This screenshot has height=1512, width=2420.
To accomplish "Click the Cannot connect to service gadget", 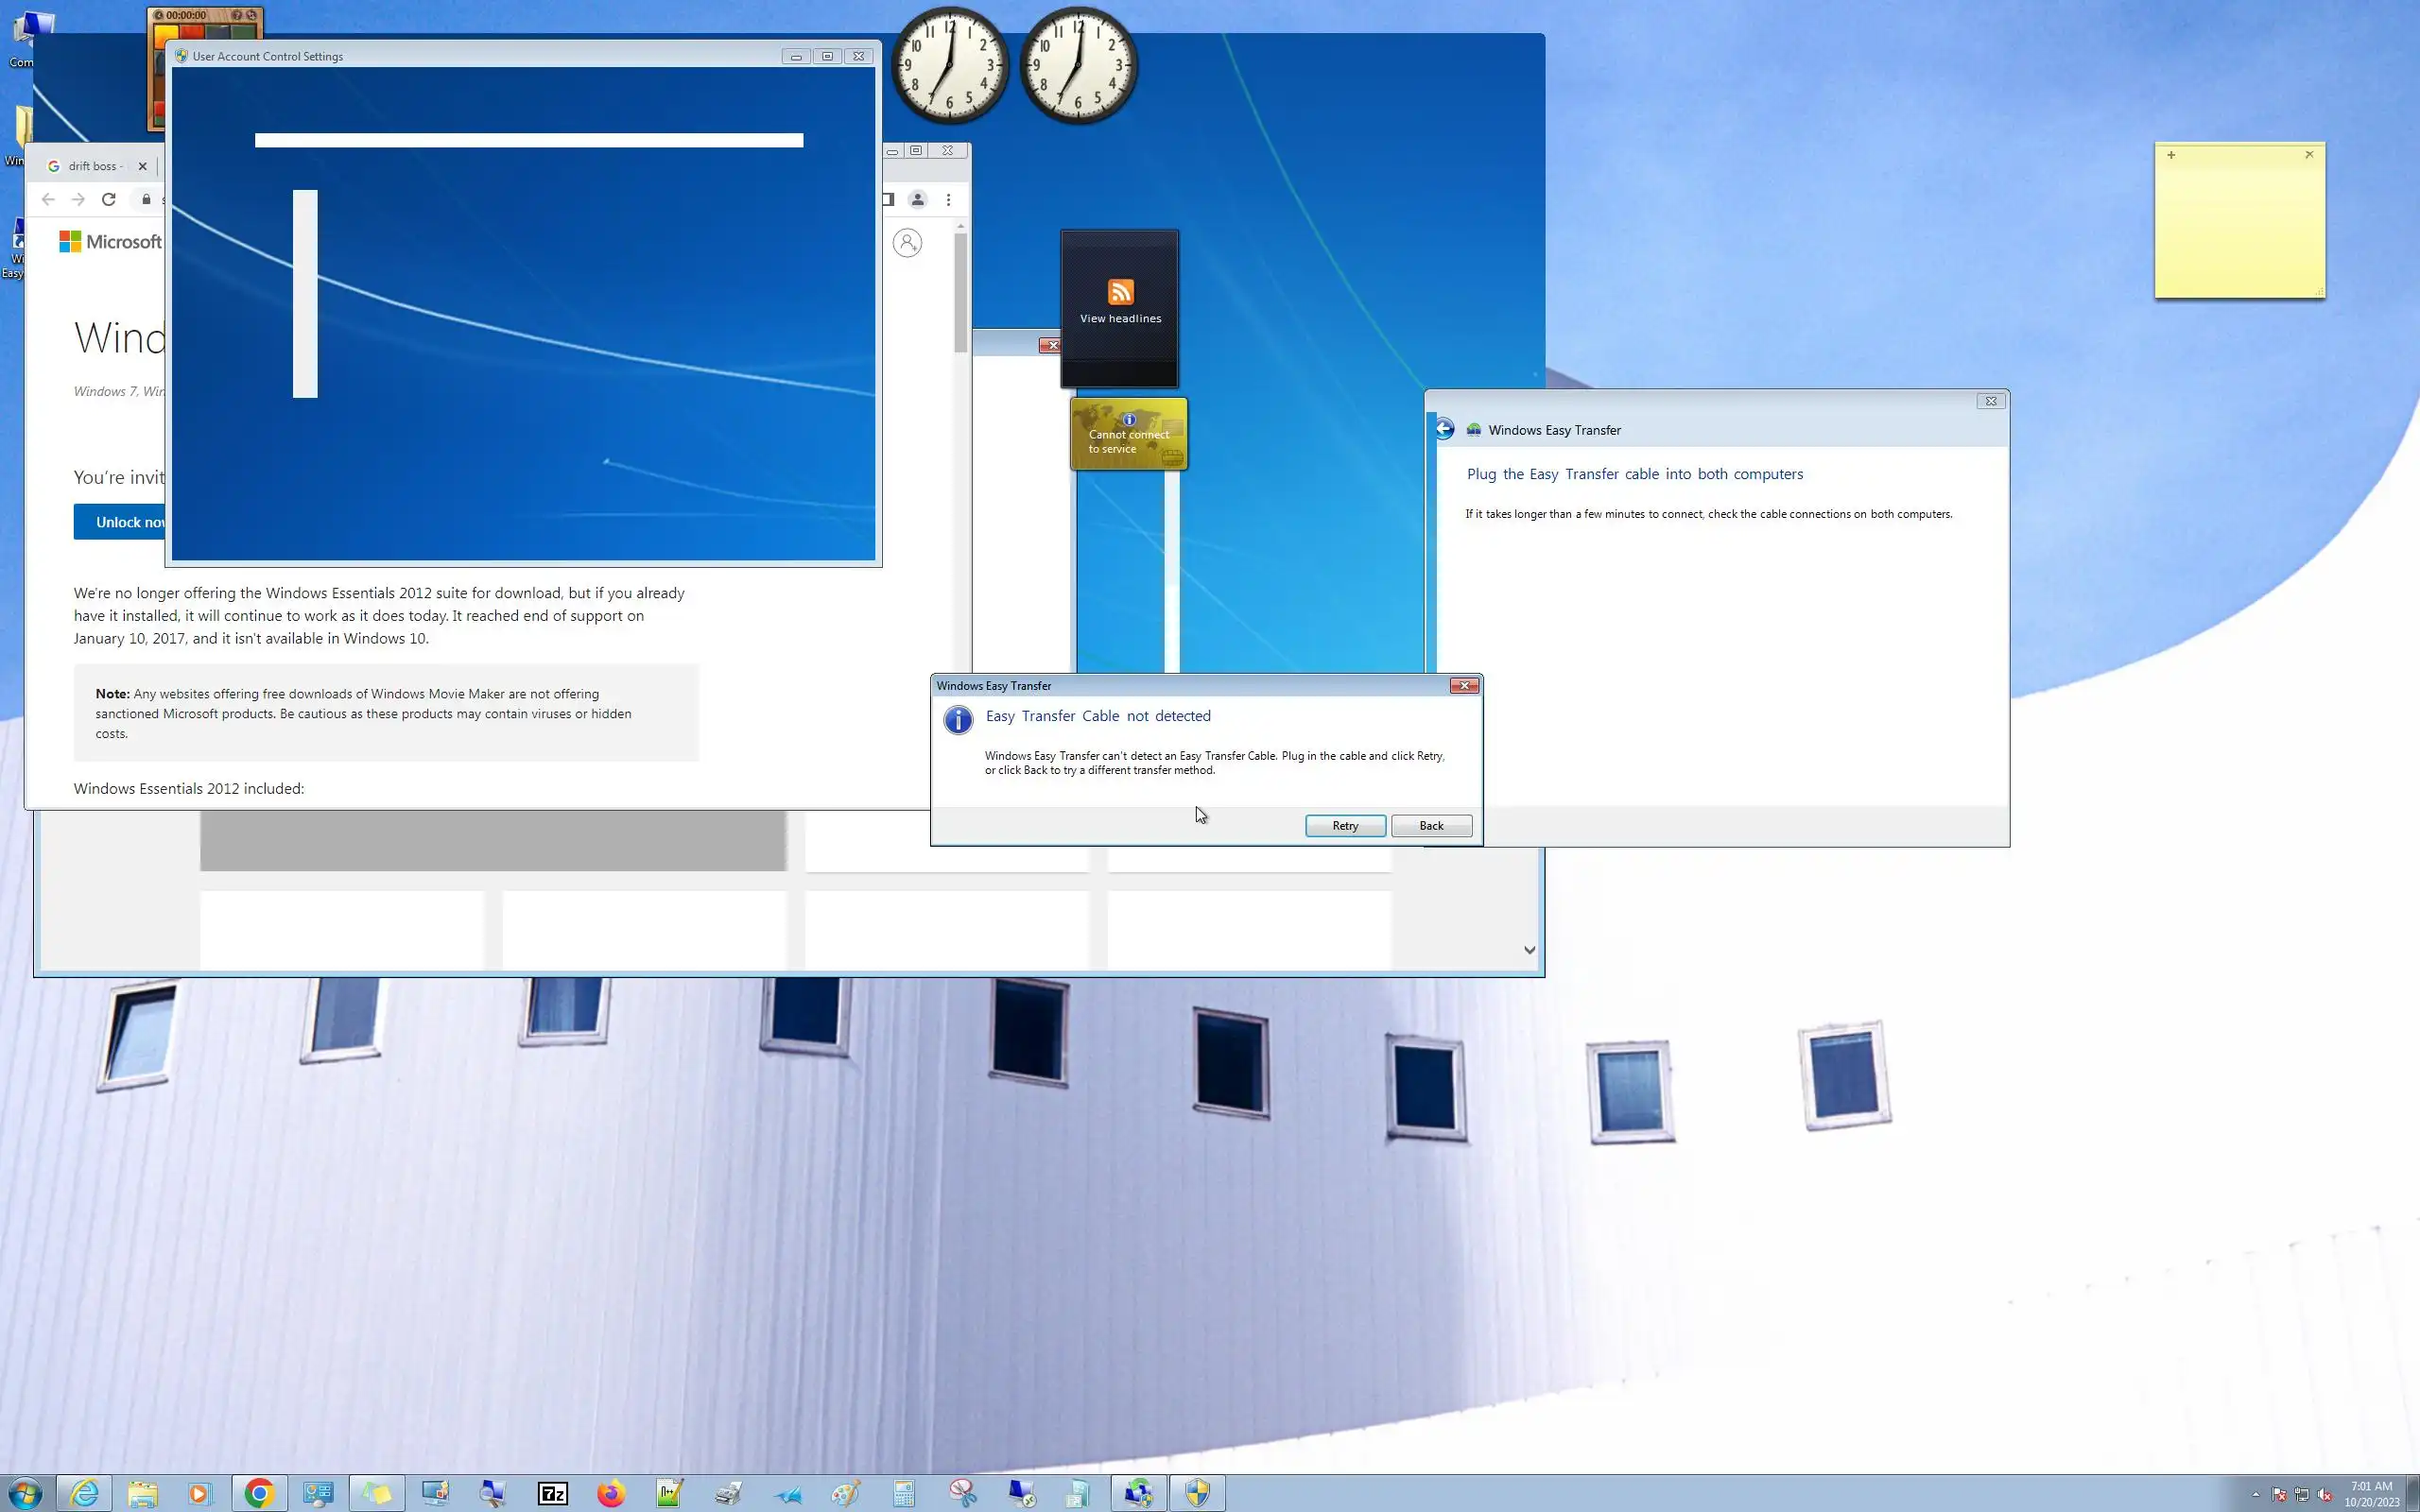I will (1128, 434).
